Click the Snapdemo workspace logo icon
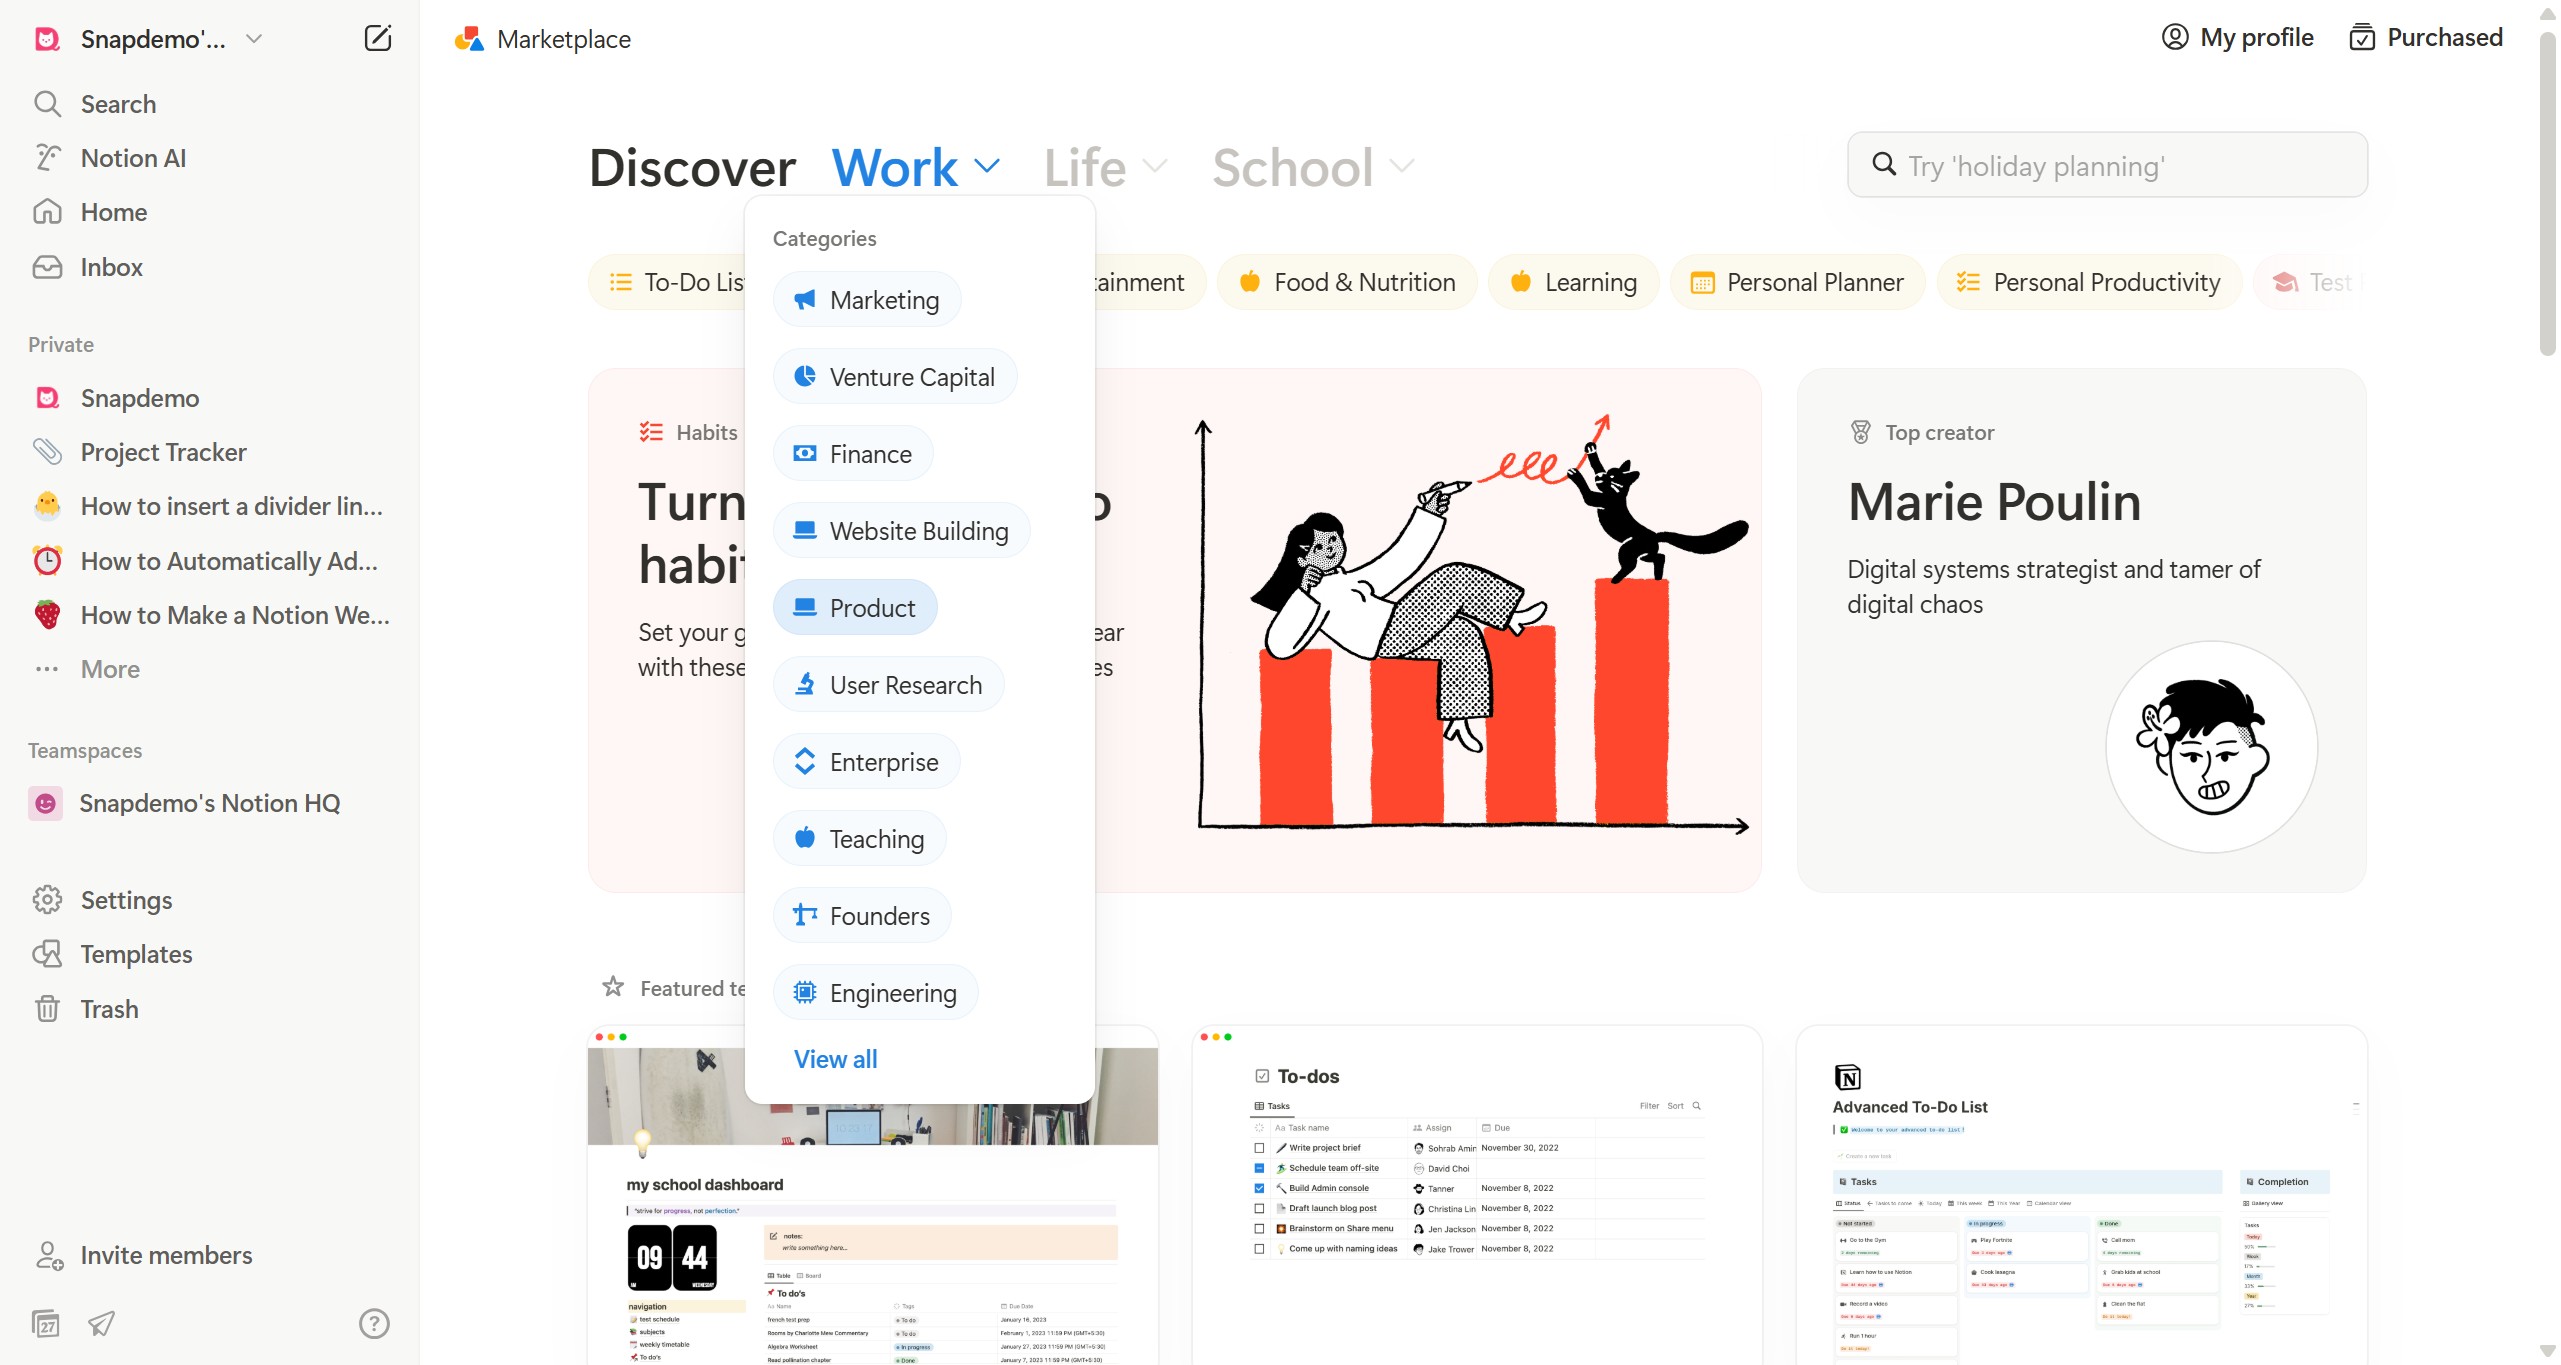Viewport: 2561px width, 1365px height. [47, 39]
